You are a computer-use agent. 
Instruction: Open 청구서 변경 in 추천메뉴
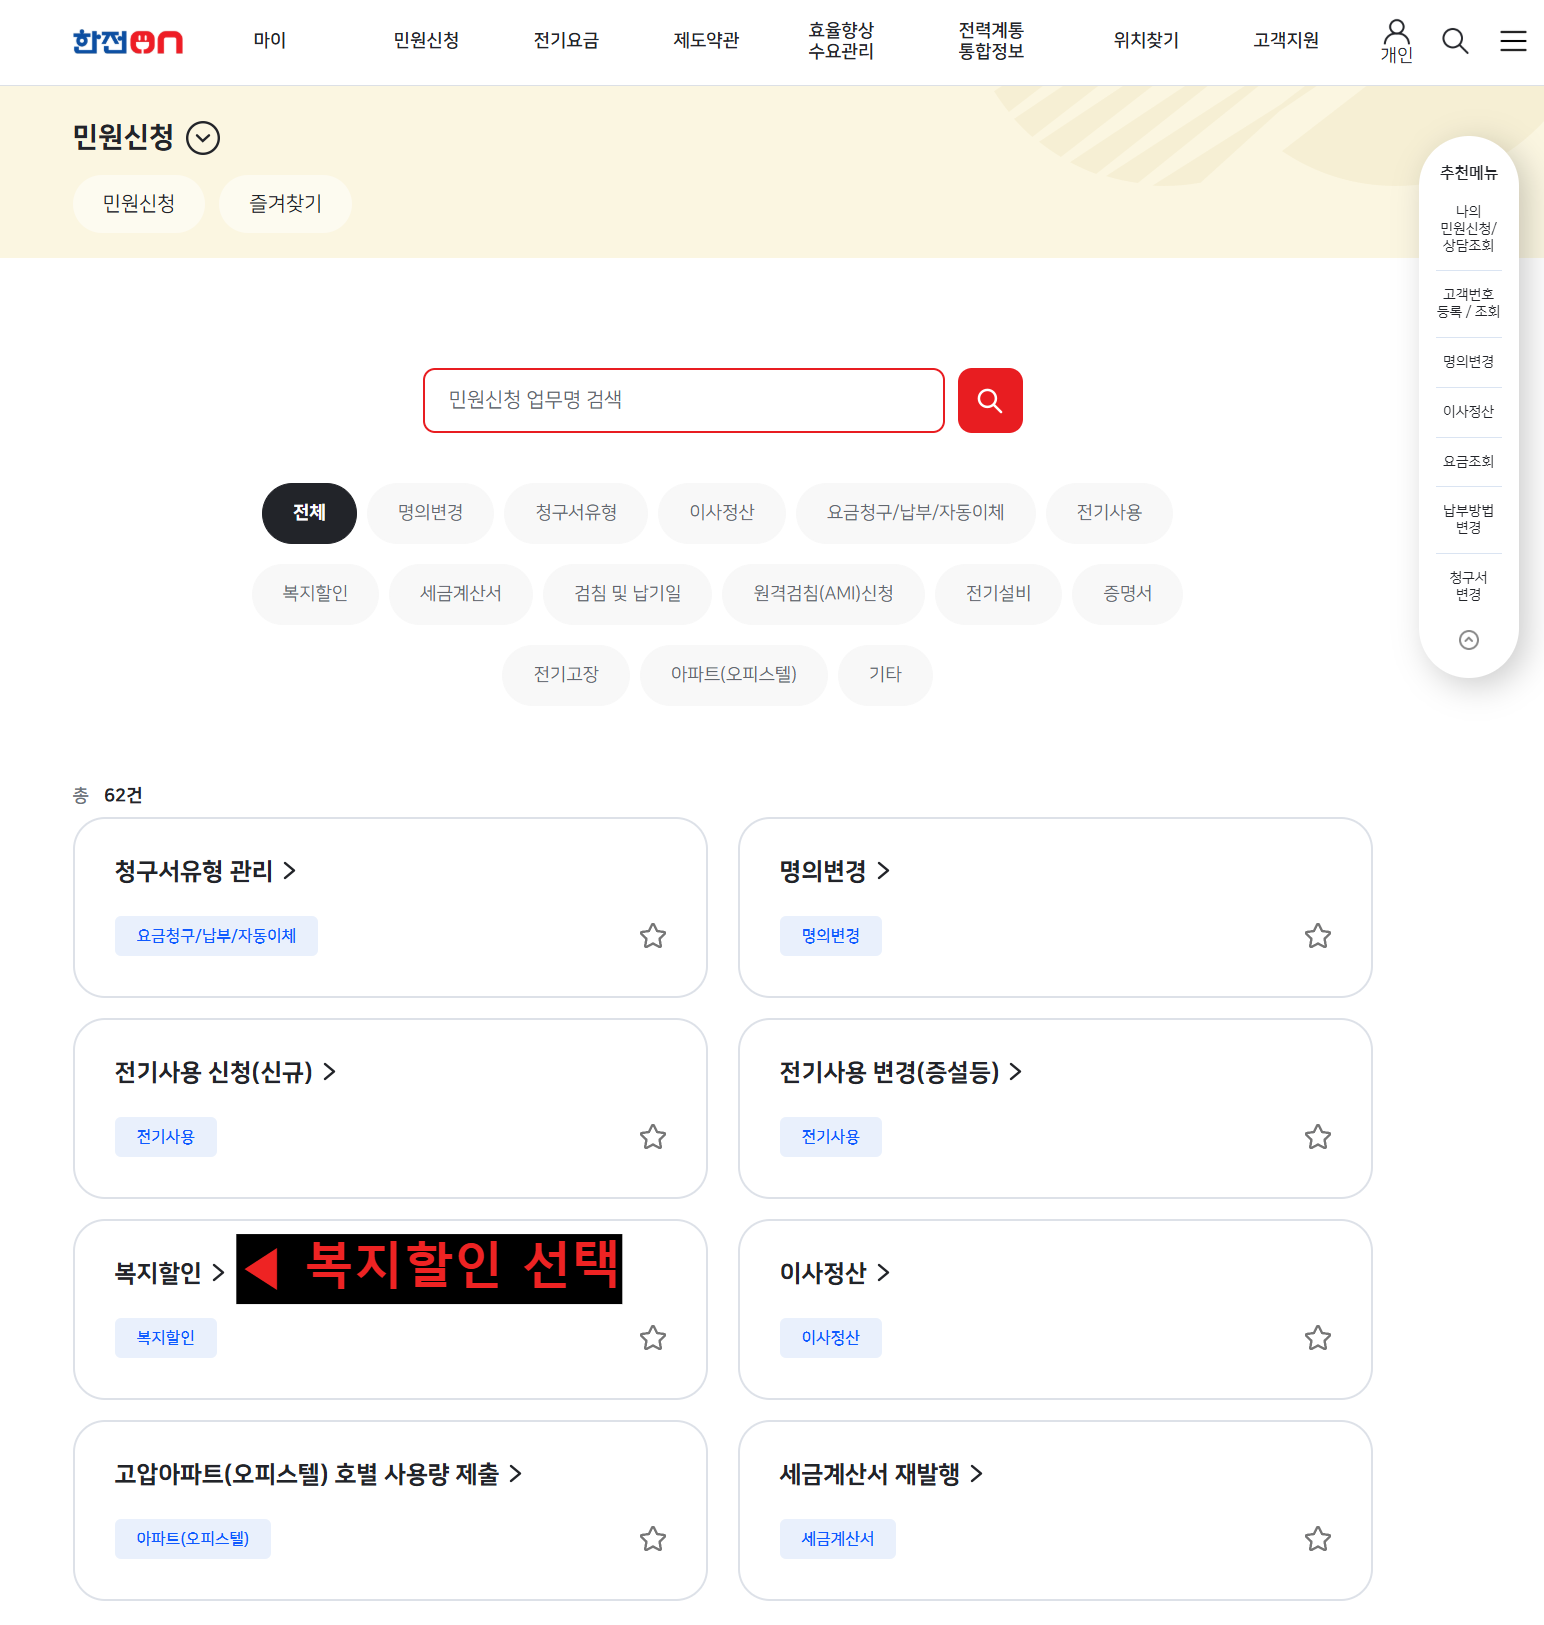coord(1468,587)
